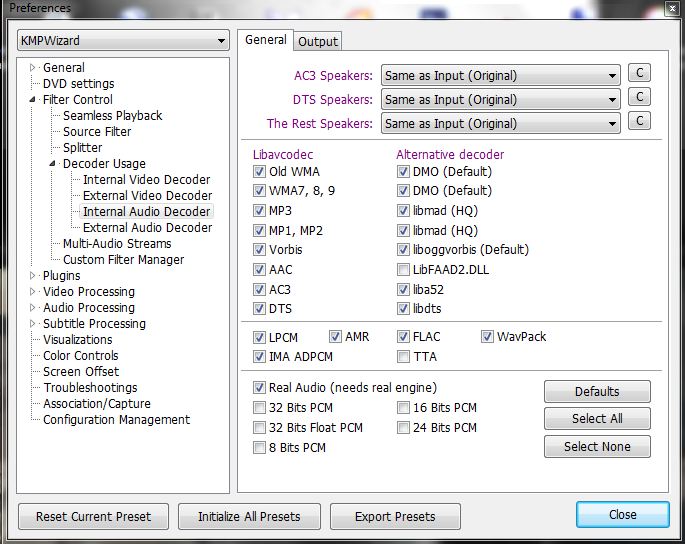685x544 pixels.
Task: Reset DTS Speakers with its C button
Action: click(x=639, y=97)
